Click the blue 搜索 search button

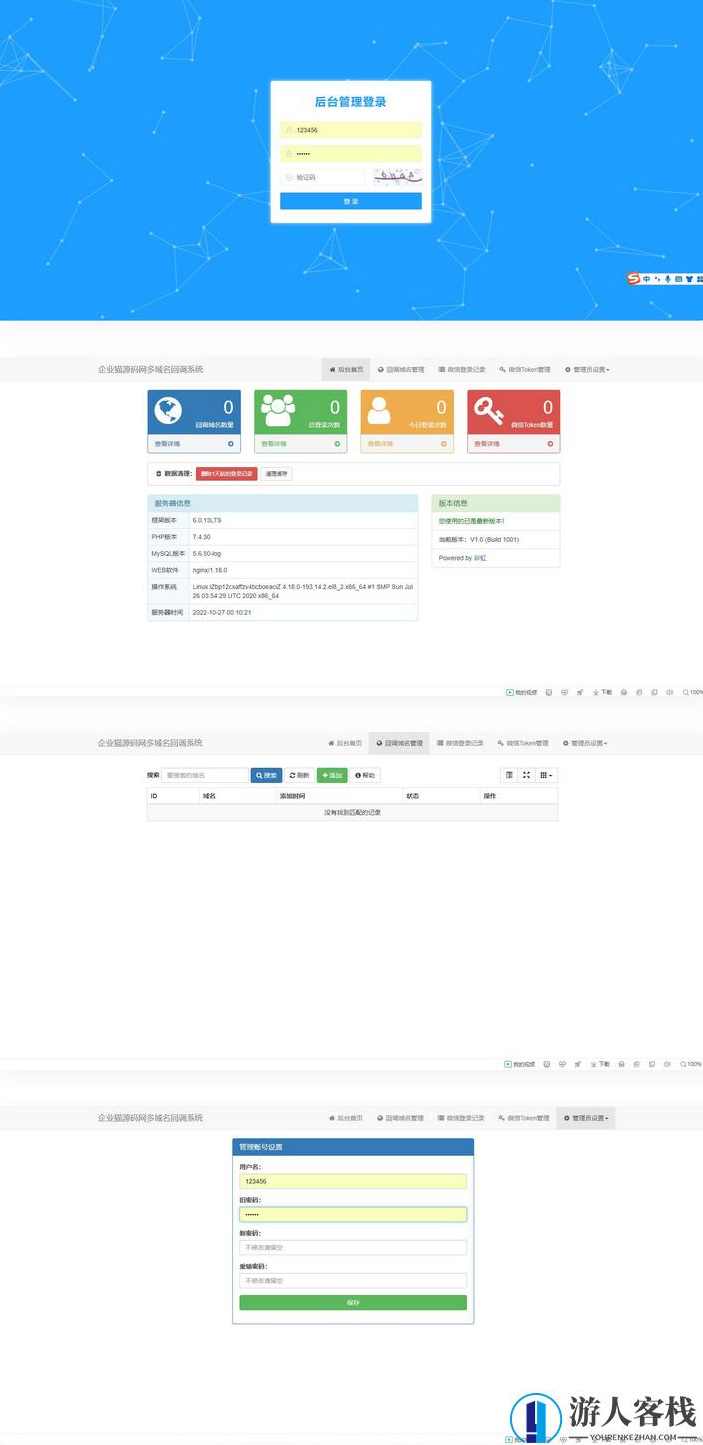click(266, 775)
